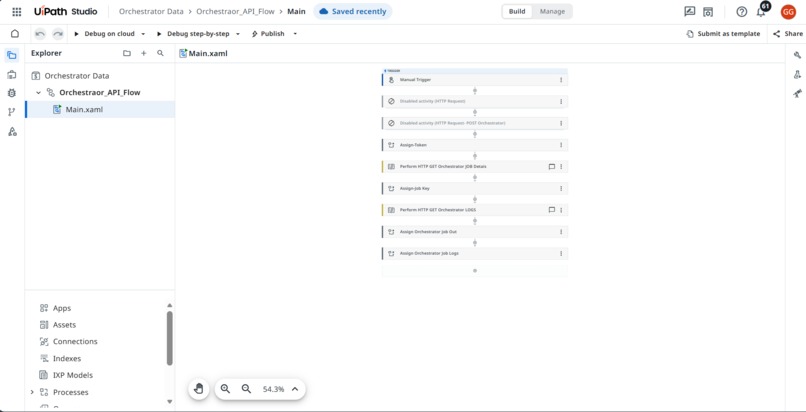806x412 pixels.
Task: Add a new item with Explorer plus icon
Action: click(x=144, y=53)
